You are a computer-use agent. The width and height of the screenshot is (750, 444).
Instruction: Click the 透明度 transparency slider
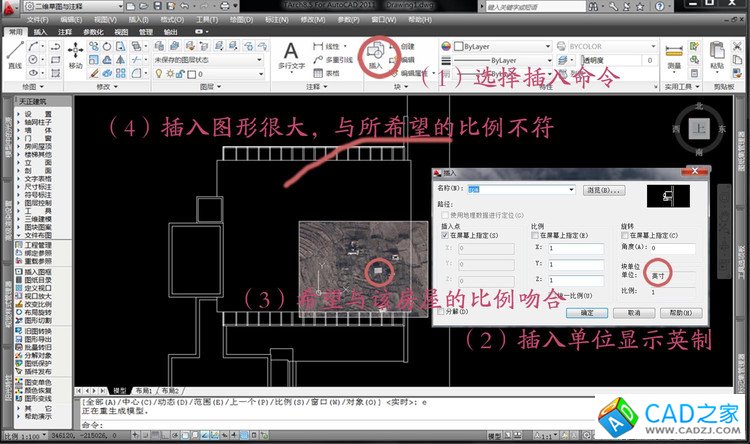[610, 60]
